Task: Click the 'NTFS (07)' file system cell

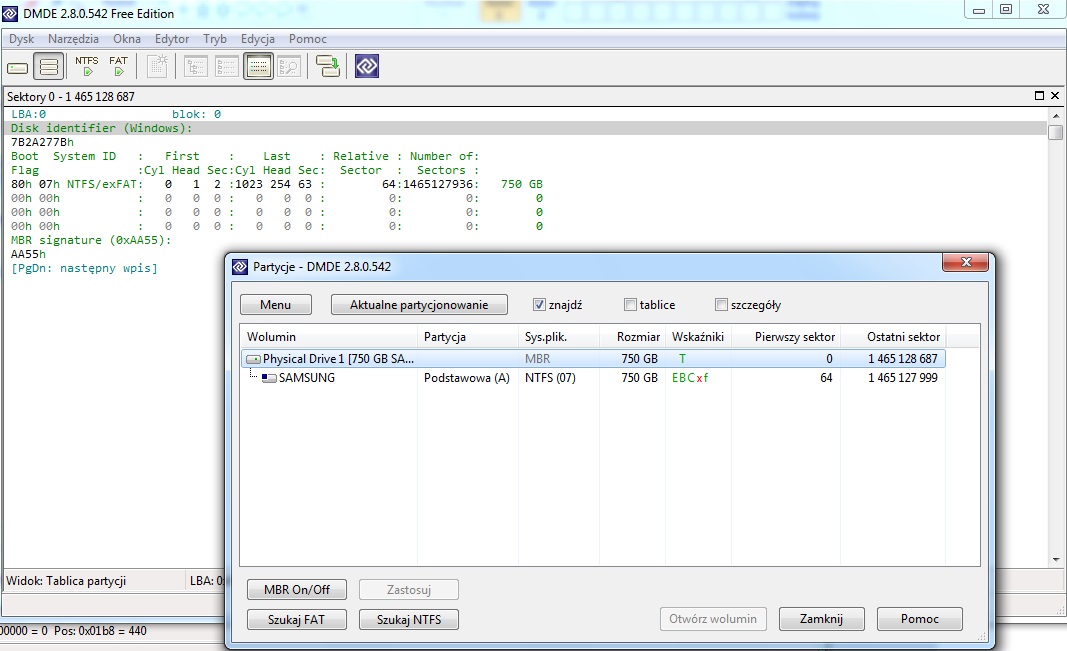Action: coord(551,378)
